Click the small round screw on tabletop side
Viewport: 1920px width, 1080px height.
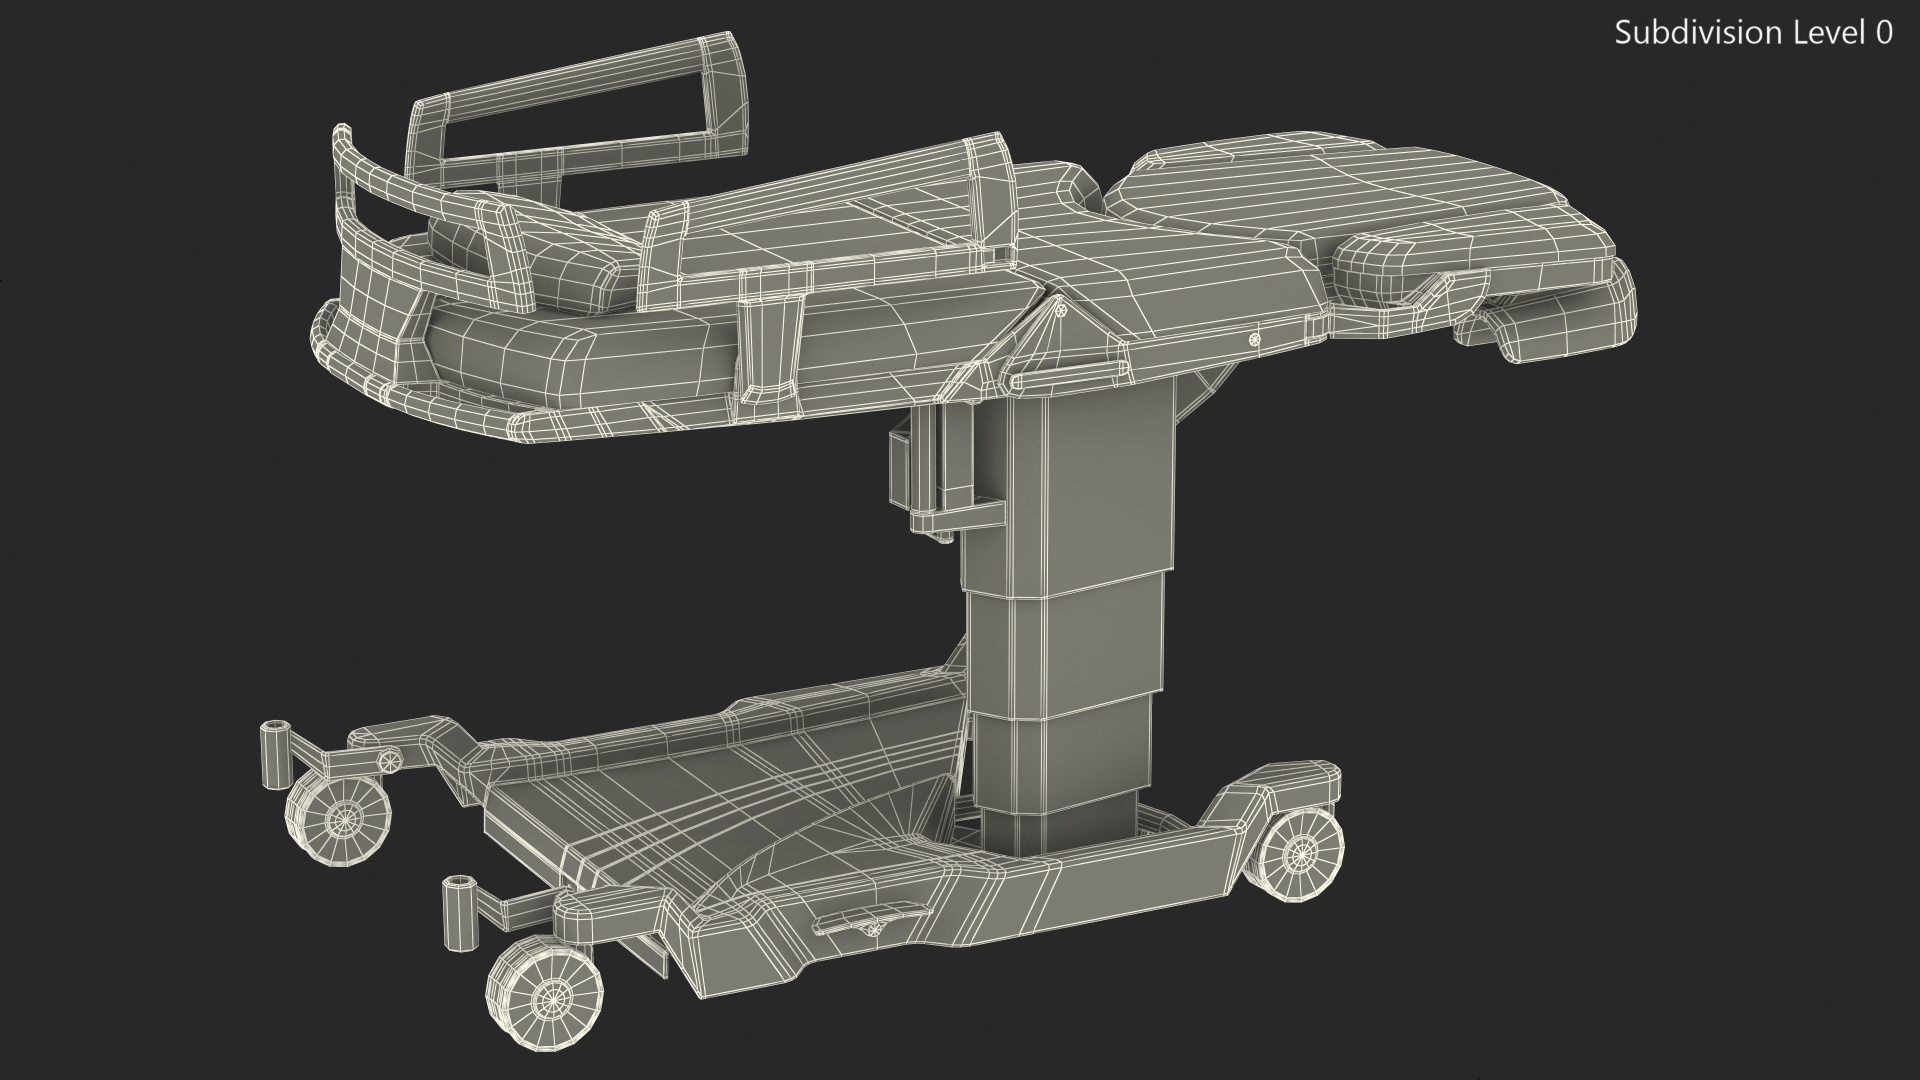(1253, 340)
